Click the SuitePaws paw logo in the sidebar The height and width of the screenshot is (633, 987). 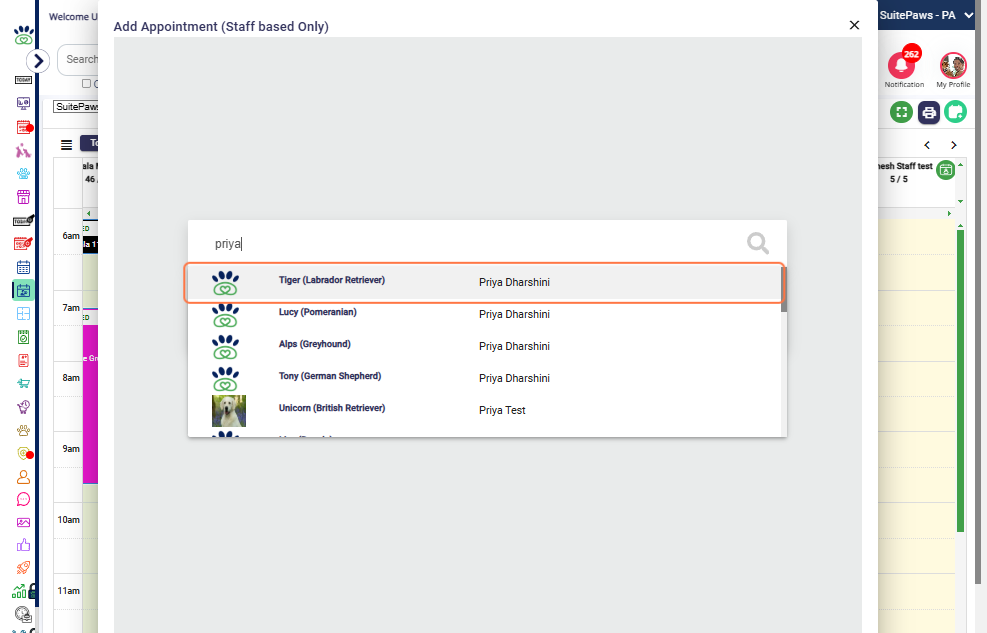(23, 35)
